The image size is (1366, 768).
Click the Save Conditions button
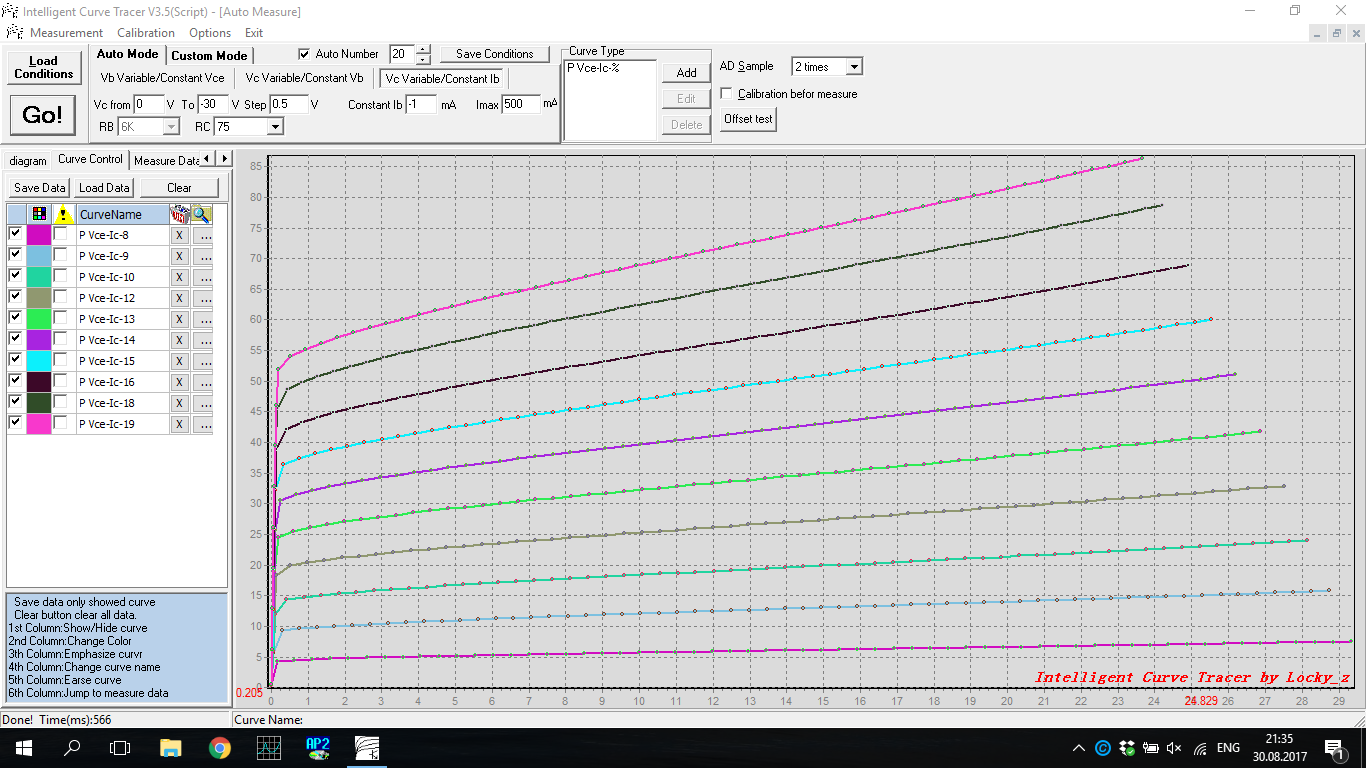494,54
